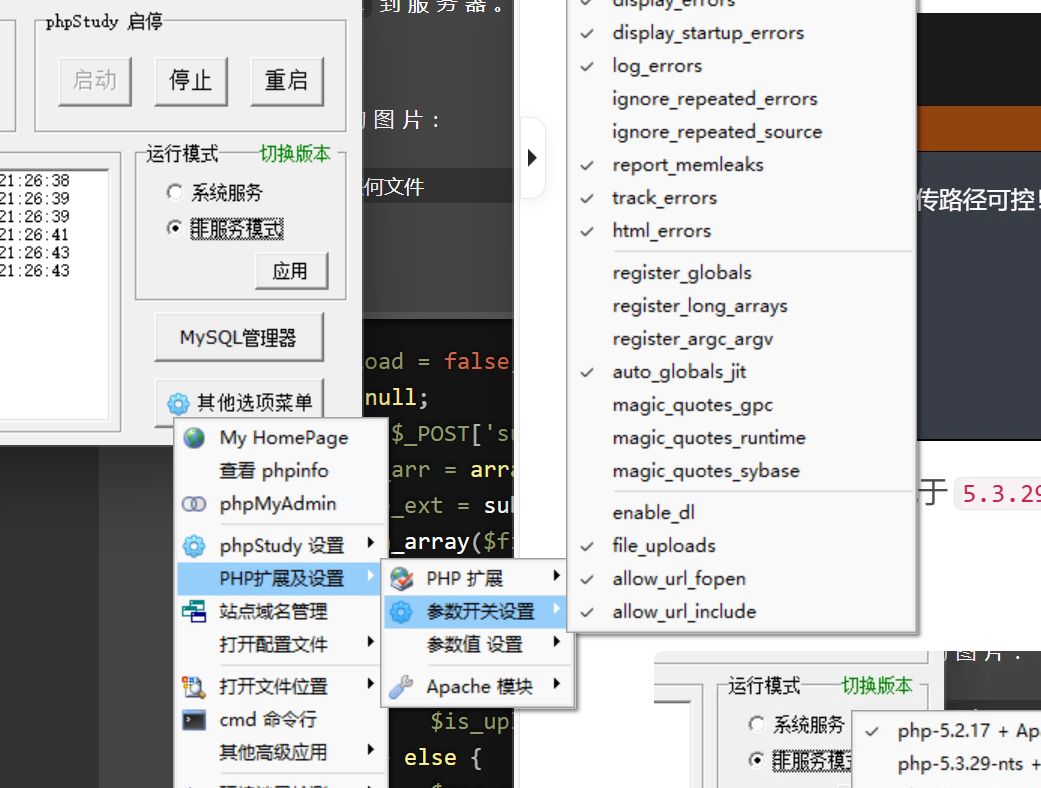The width and height of the screenshot is (1041, 788).
Task: Click green 切换版本 link in phpStudy window
Action: coord(295,154)
